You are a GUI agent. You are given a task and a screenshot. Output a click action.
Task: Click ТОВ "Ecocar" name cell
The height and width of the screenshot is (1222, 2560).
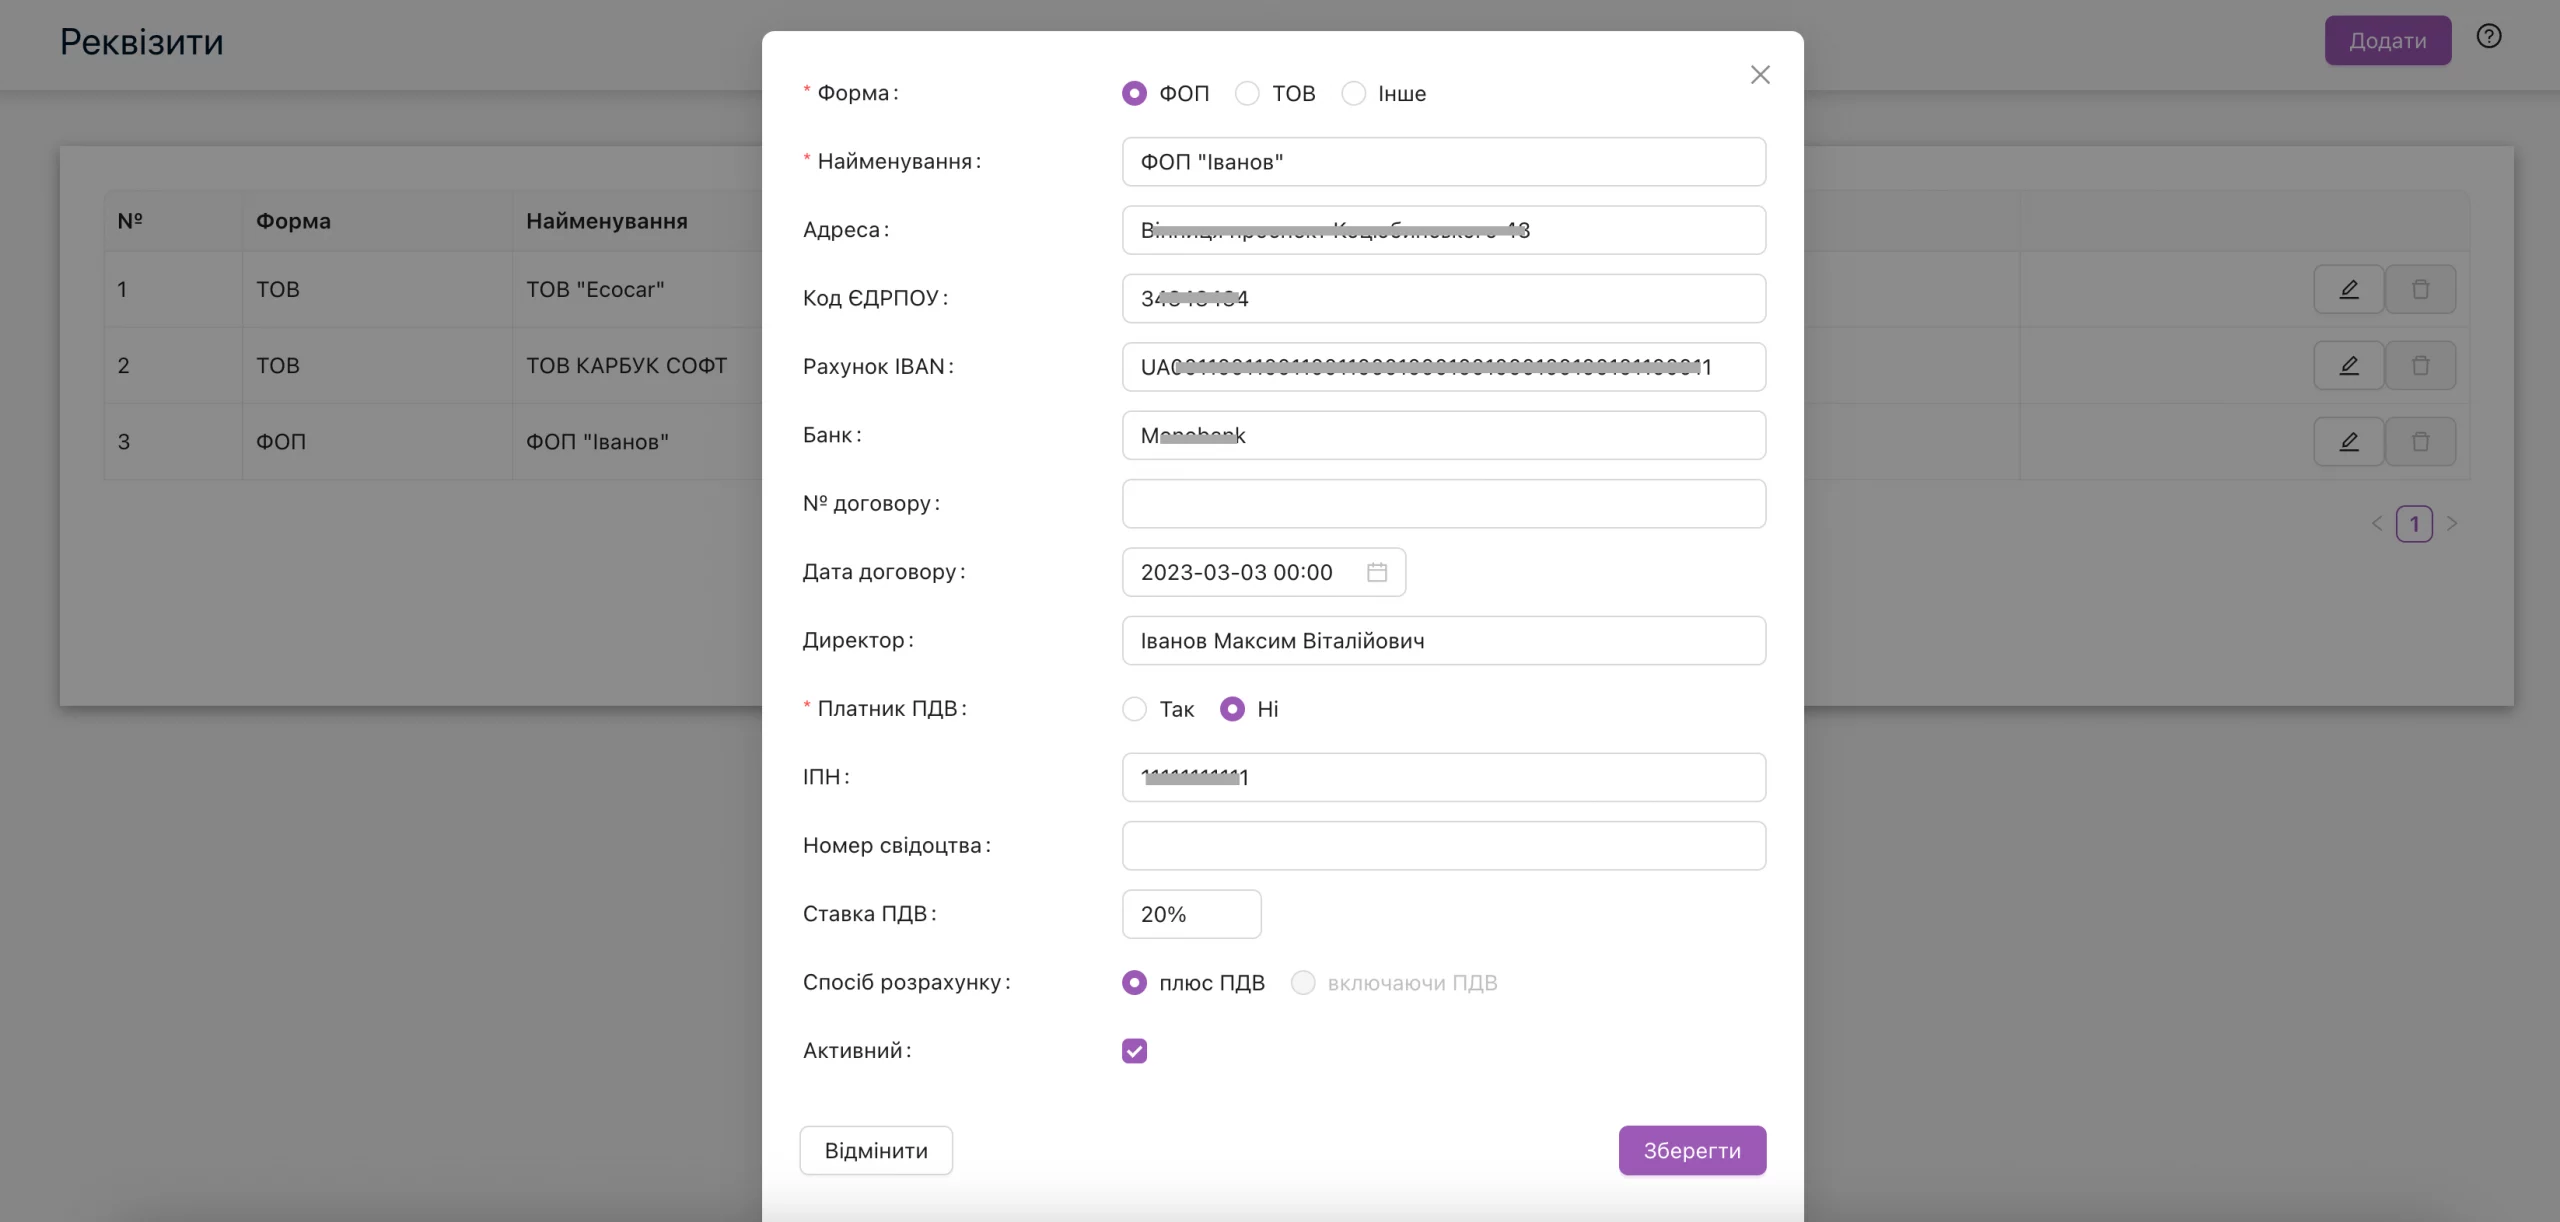(595, 290)
